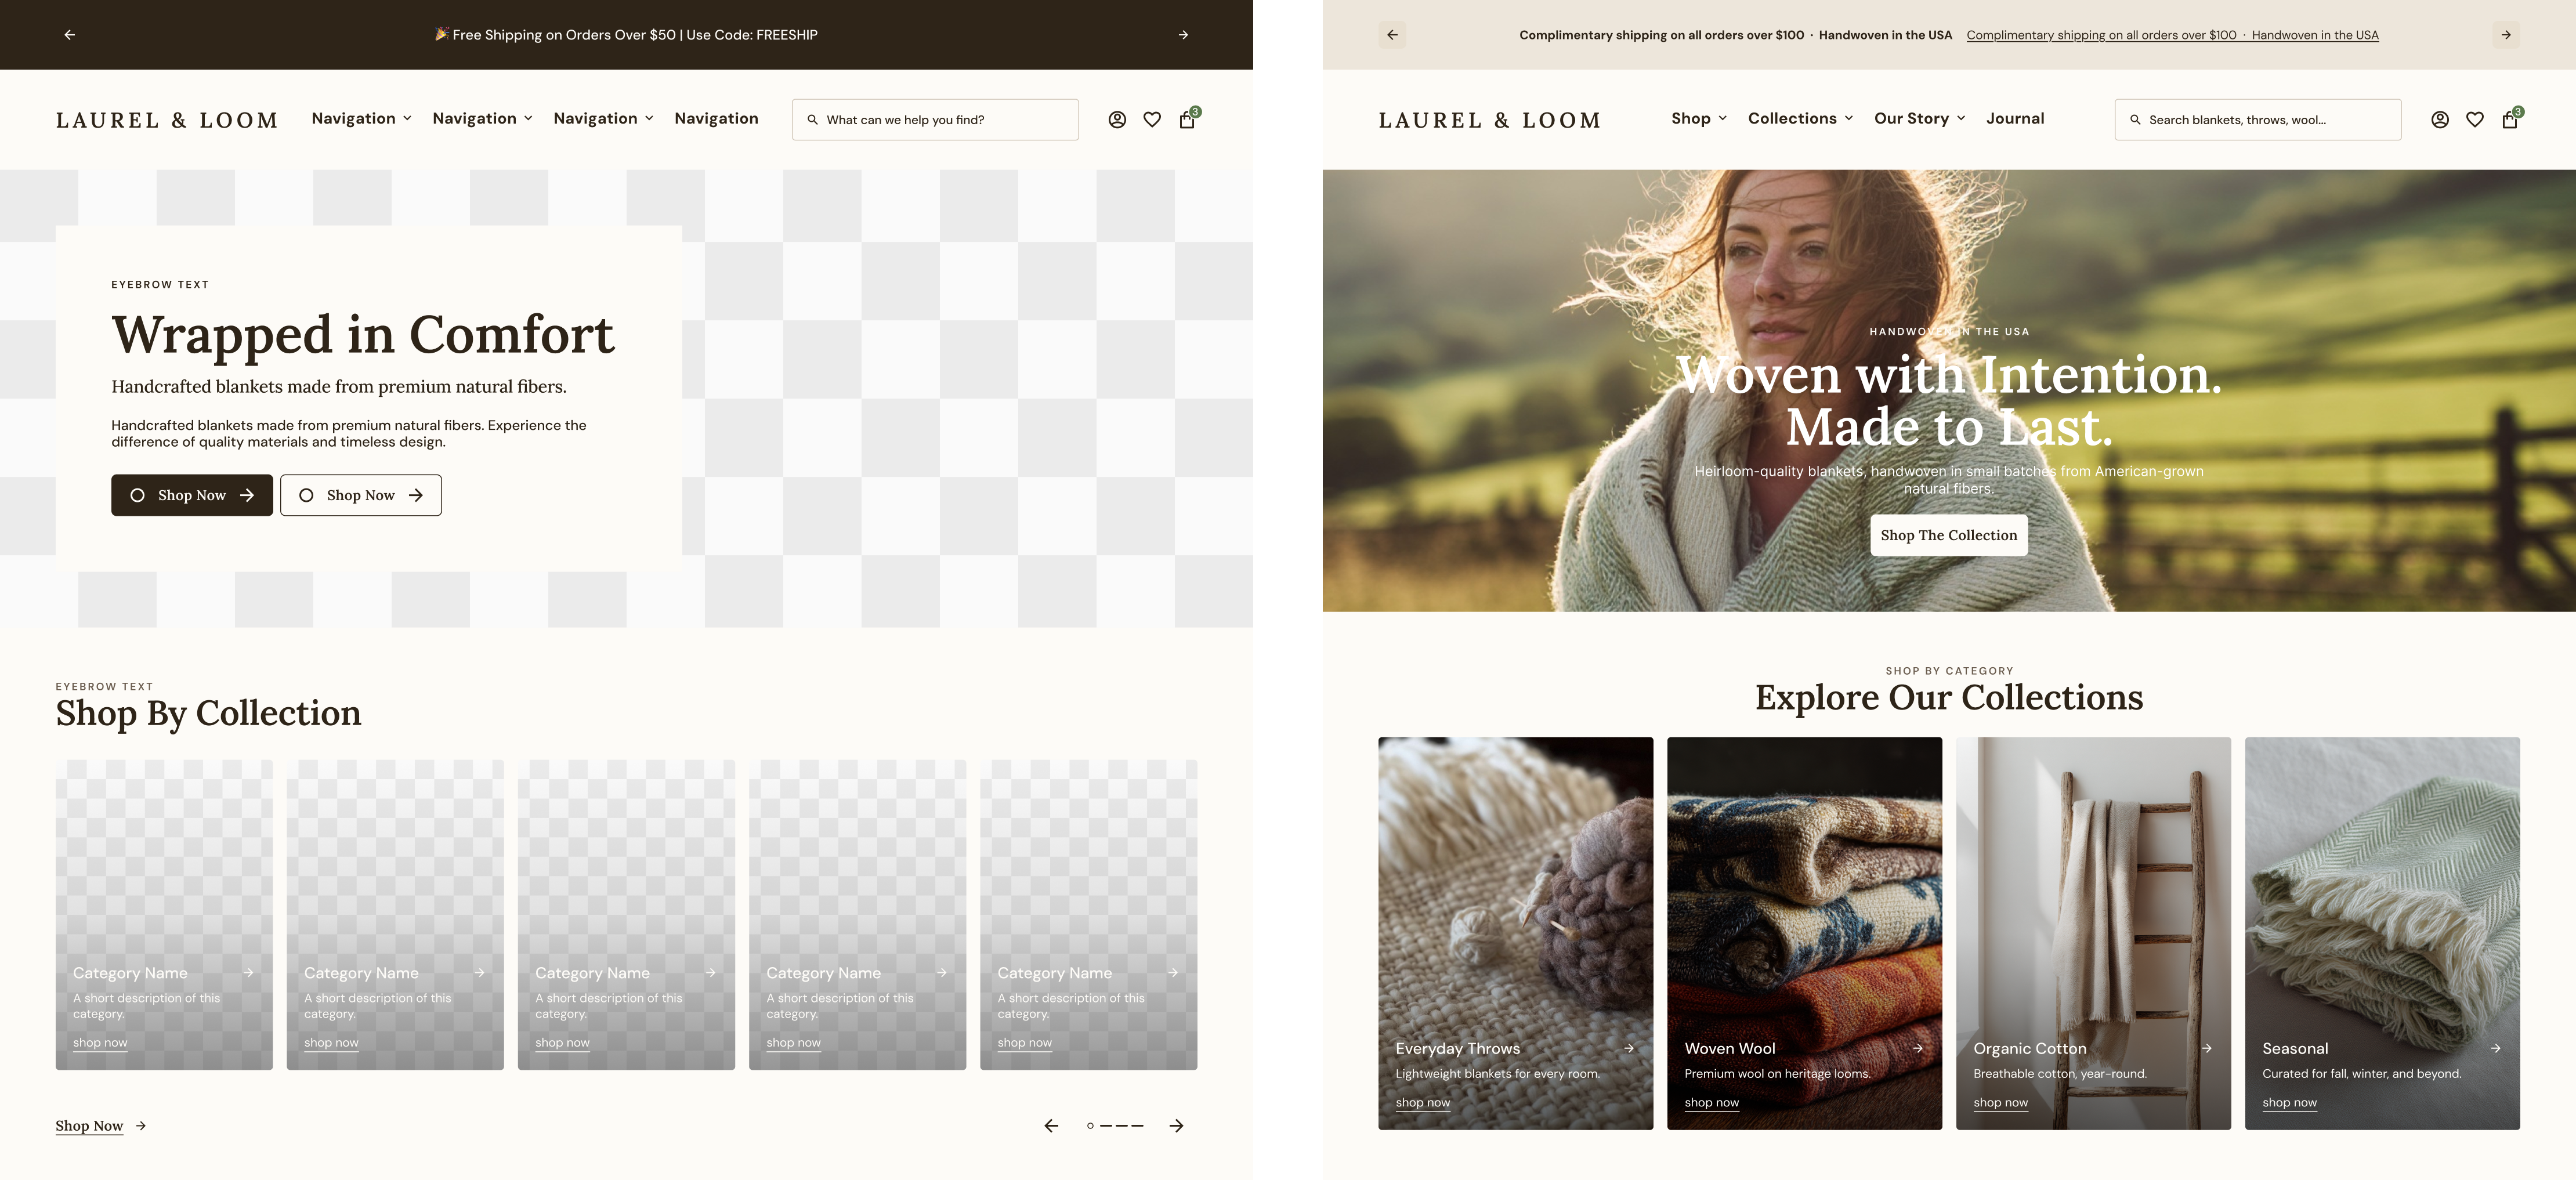Expand the Our Story navigation dropdown
This screenshot has width=2576, height=1180.
pos(1919,118)
